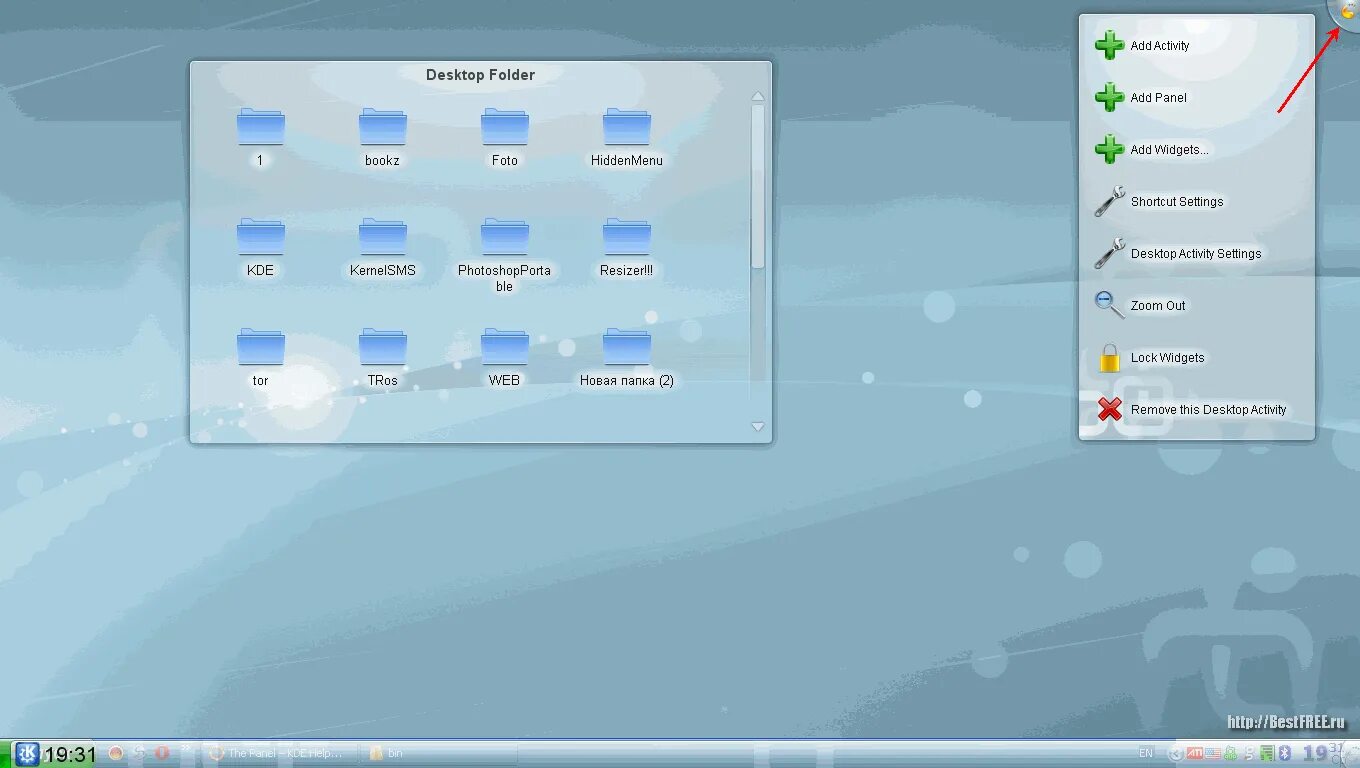Open Shortcut Settings

pyautogui.click(x=1159, y=201)
